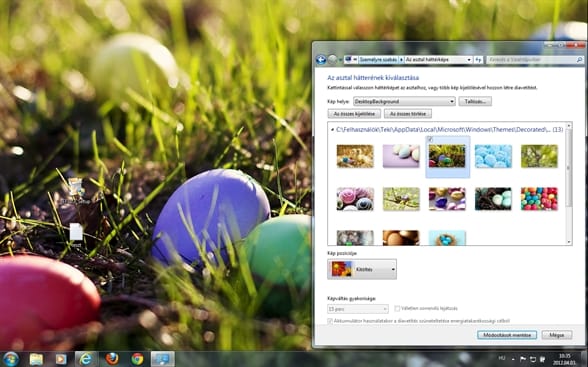Click the Mégse cancel button

tap(557, 335)
